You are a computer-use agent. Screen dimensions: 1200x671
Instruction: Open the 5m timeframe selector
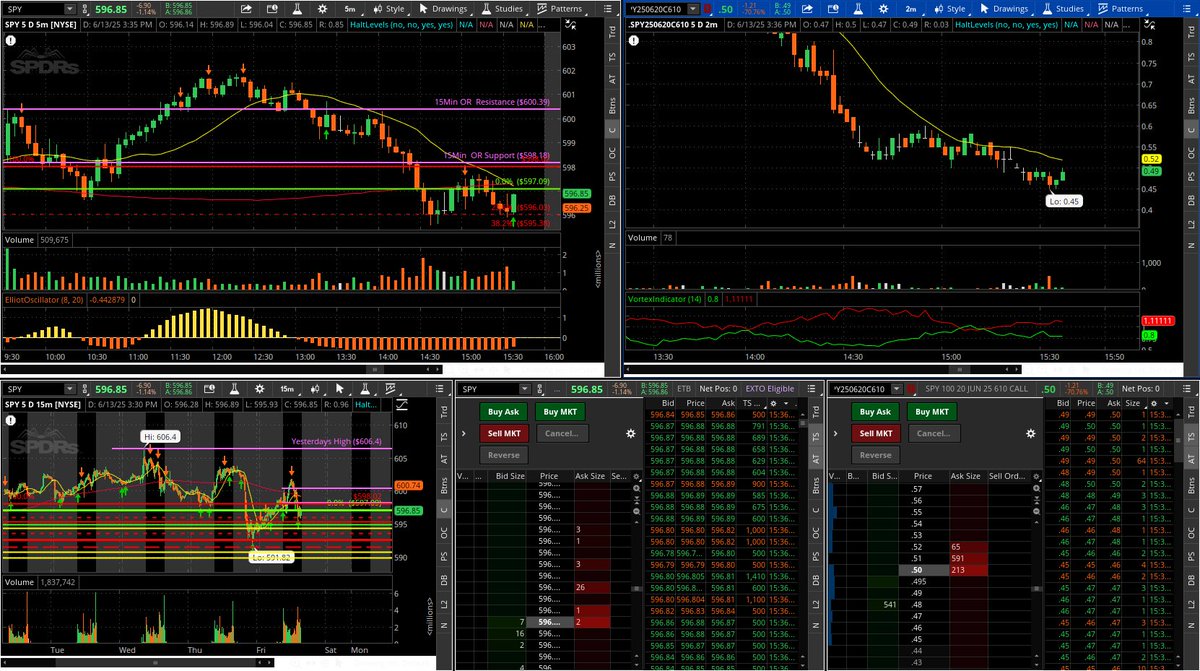(350, 9)
